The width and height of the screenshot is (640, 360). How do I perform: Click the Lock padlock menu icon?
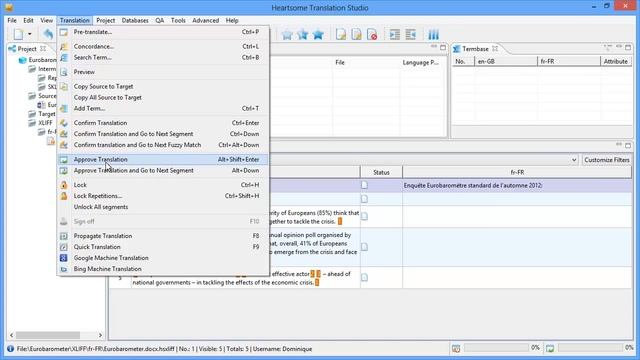(64, 185)
